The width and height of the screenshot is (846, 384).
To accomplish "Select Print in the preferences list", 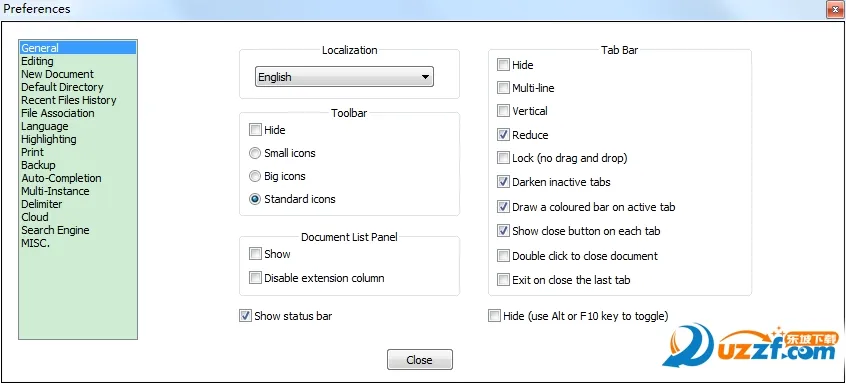I will [x=78, y=152].
